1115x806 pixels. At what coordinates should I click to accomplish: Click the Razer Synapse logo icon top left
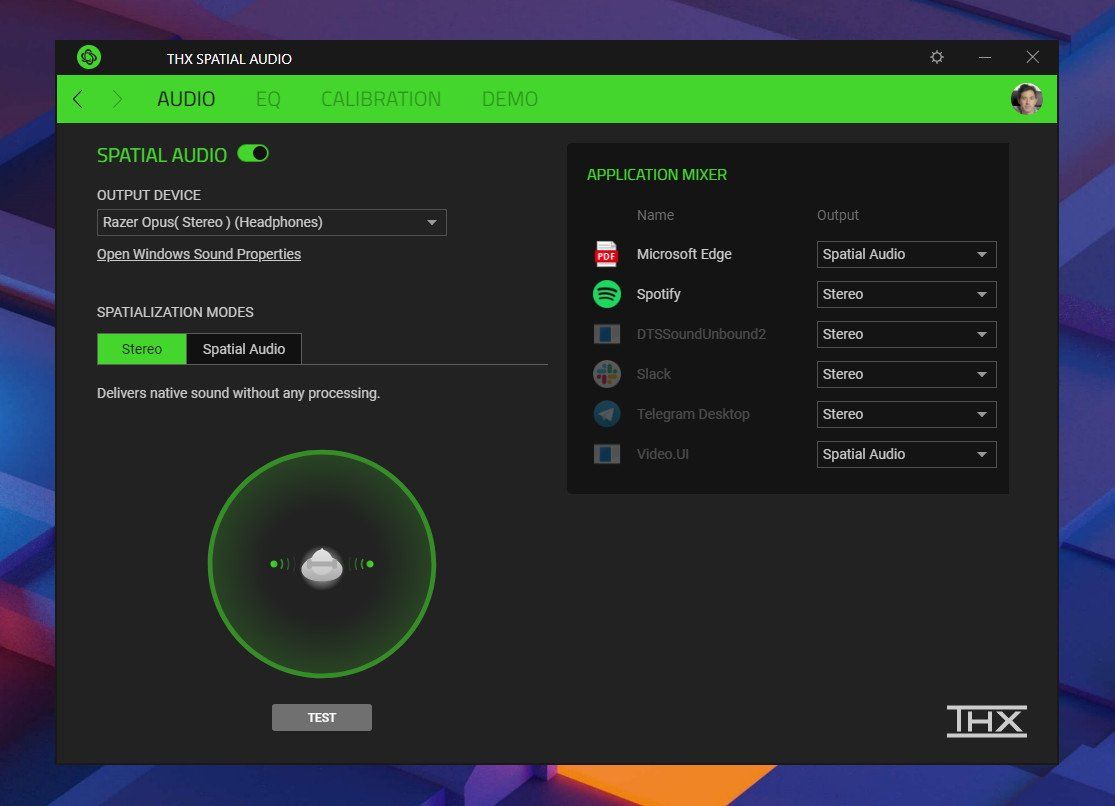click(88, 57)
